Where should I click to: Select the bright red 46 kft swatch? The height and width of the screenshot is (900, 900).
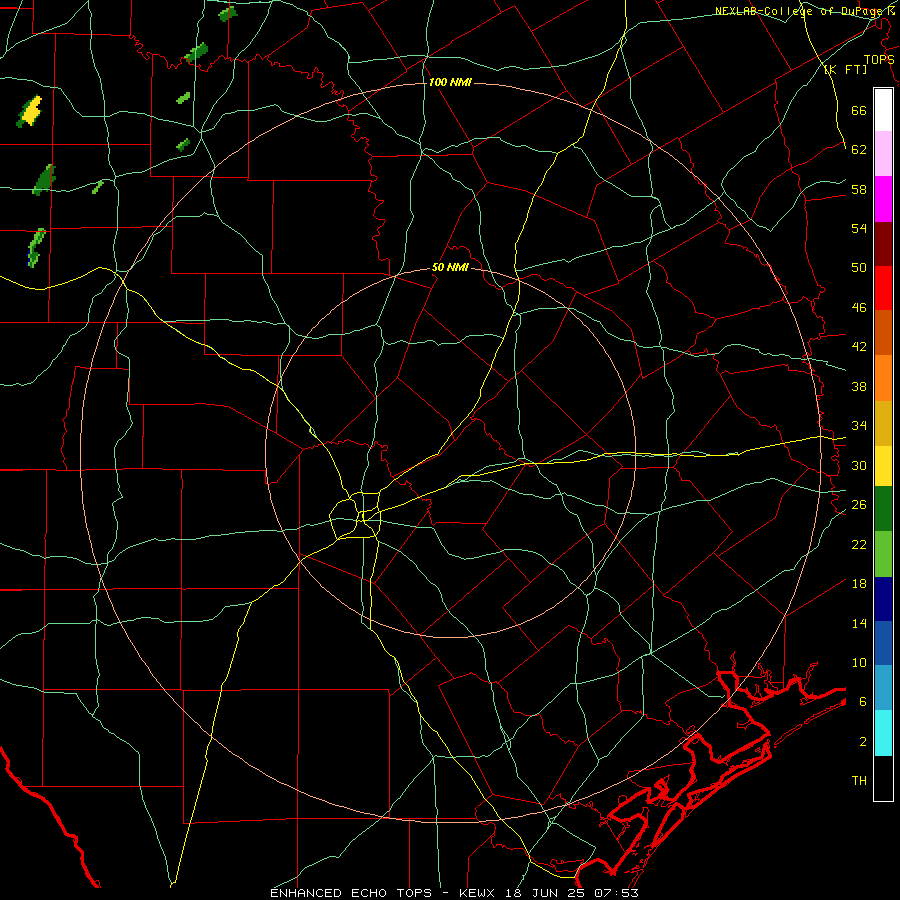pos(883,288)
